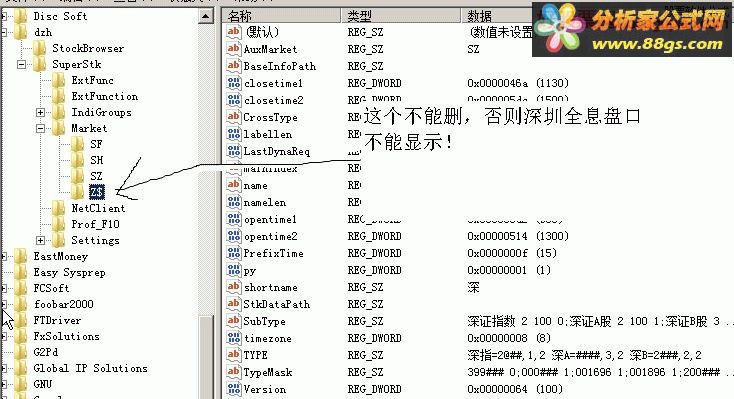Select the Prof_F10 key
The width and height of the screenshot is (734, 399).
click(95, 224)
